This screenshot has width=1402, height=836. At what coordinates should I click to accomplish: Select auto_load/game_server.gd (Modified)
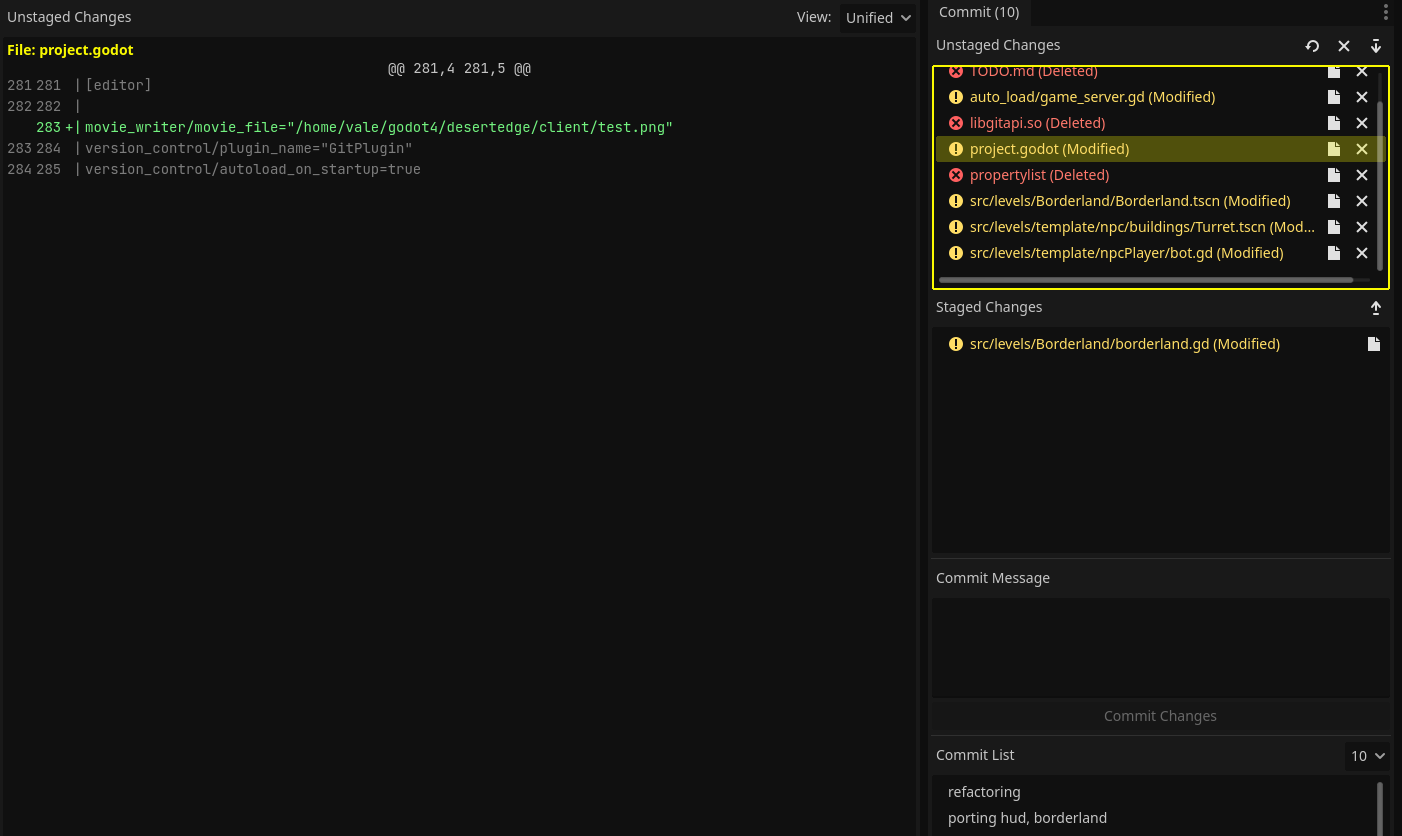pyautogui.click(x=1092, y=97)
